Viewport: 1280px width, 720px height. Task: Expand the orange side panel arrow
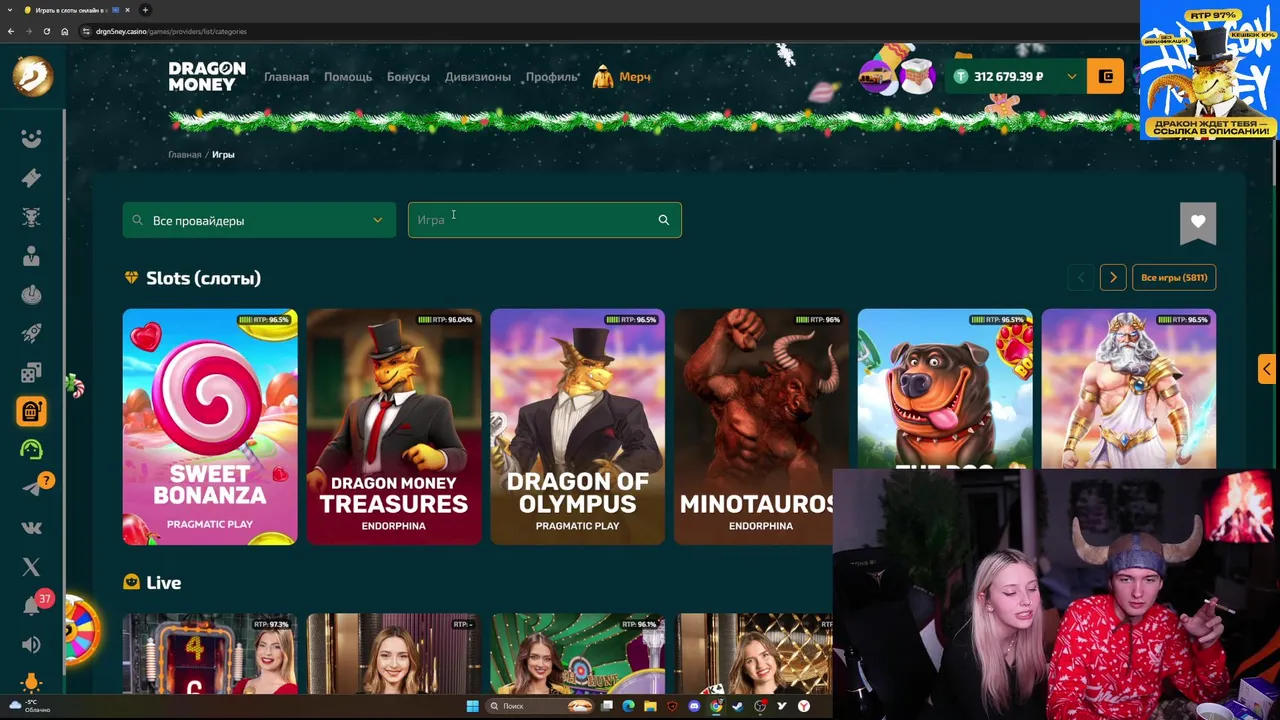click(x=1266, y=369)
